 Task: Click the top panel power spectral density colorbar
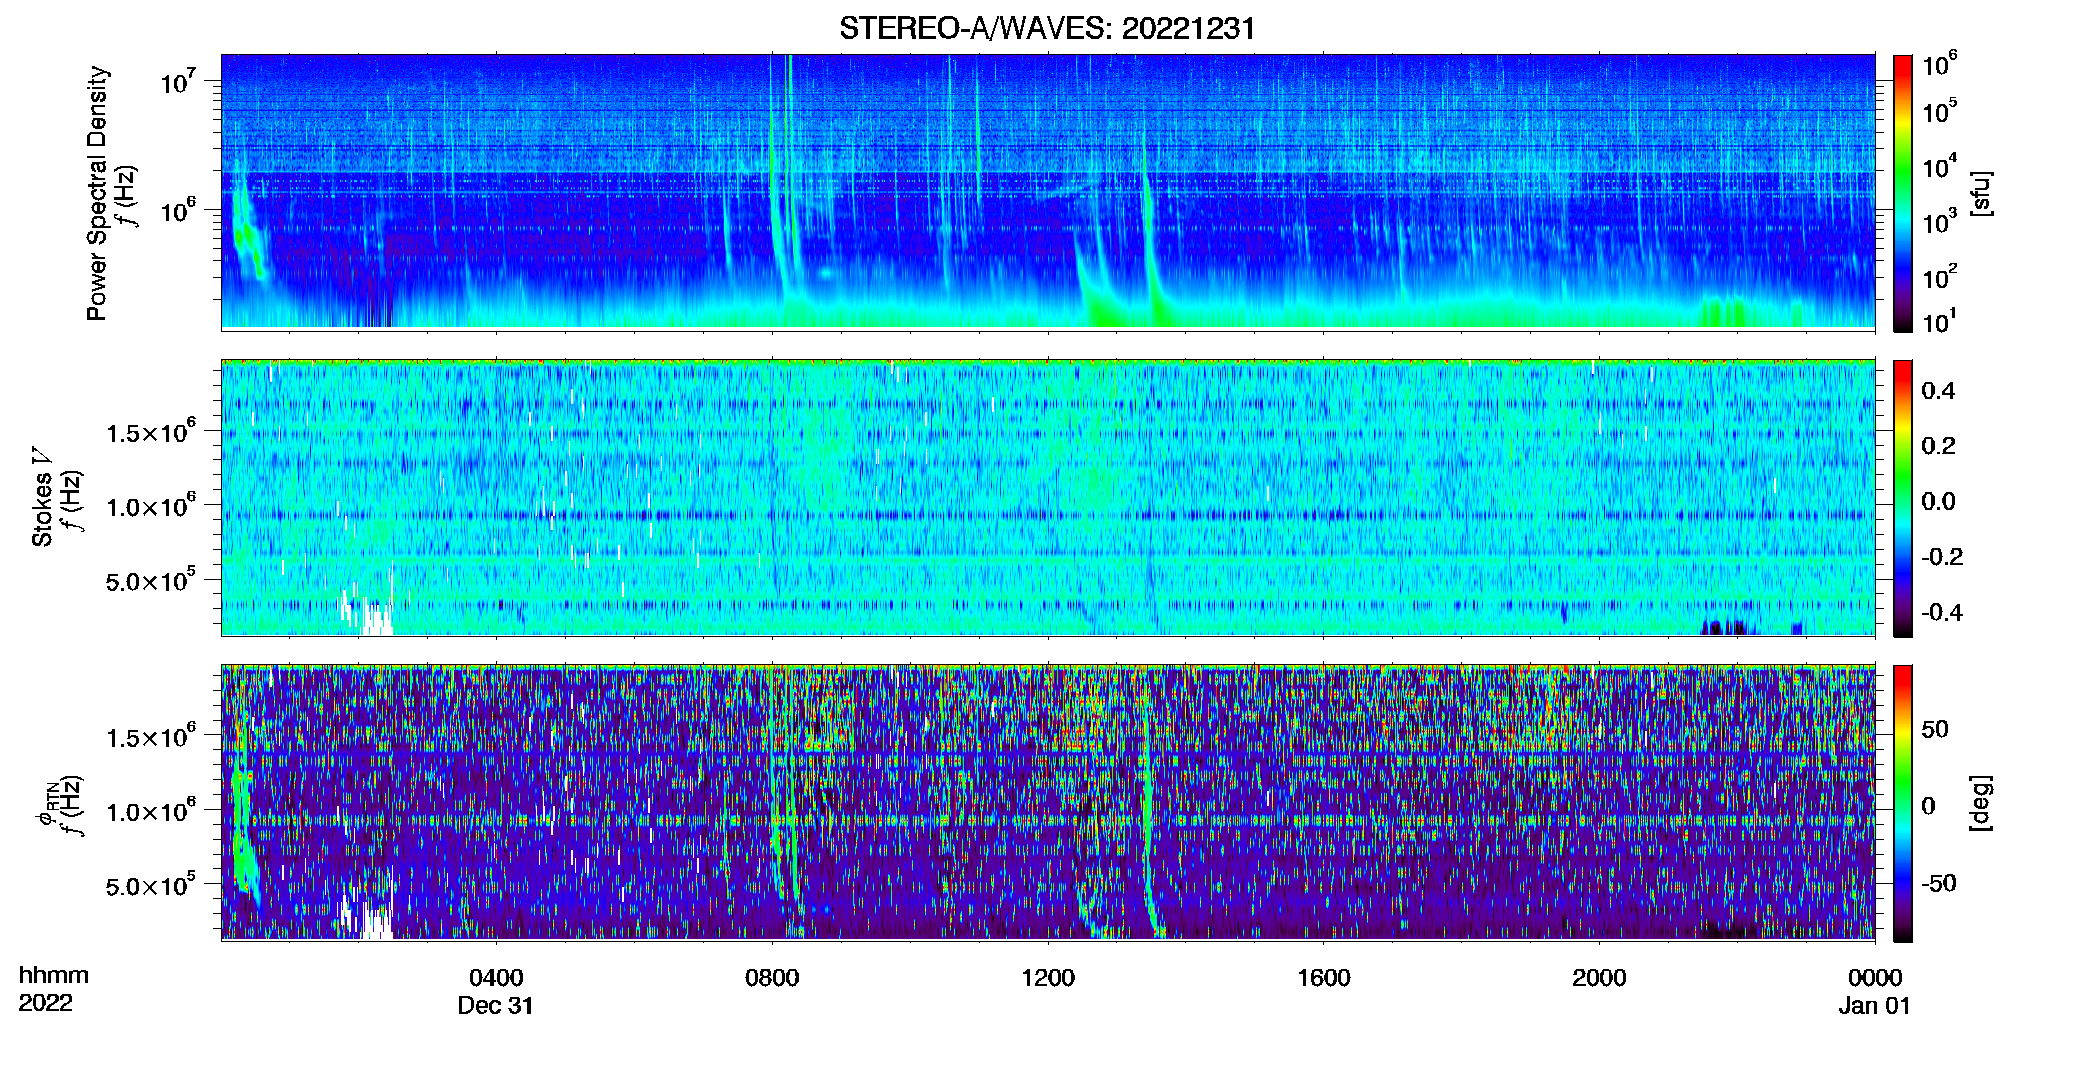(1903, 193)
